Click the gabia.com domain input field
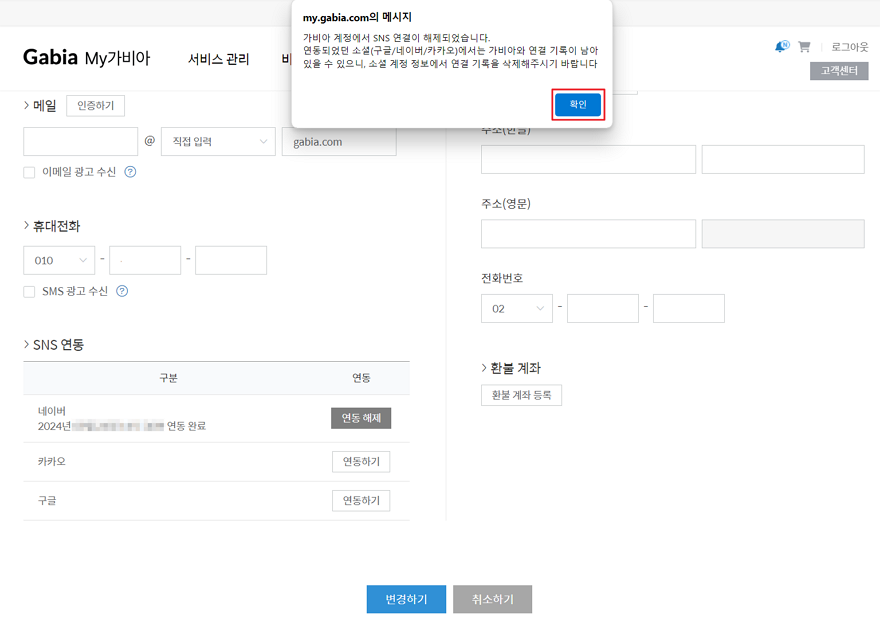 [339, 141]
